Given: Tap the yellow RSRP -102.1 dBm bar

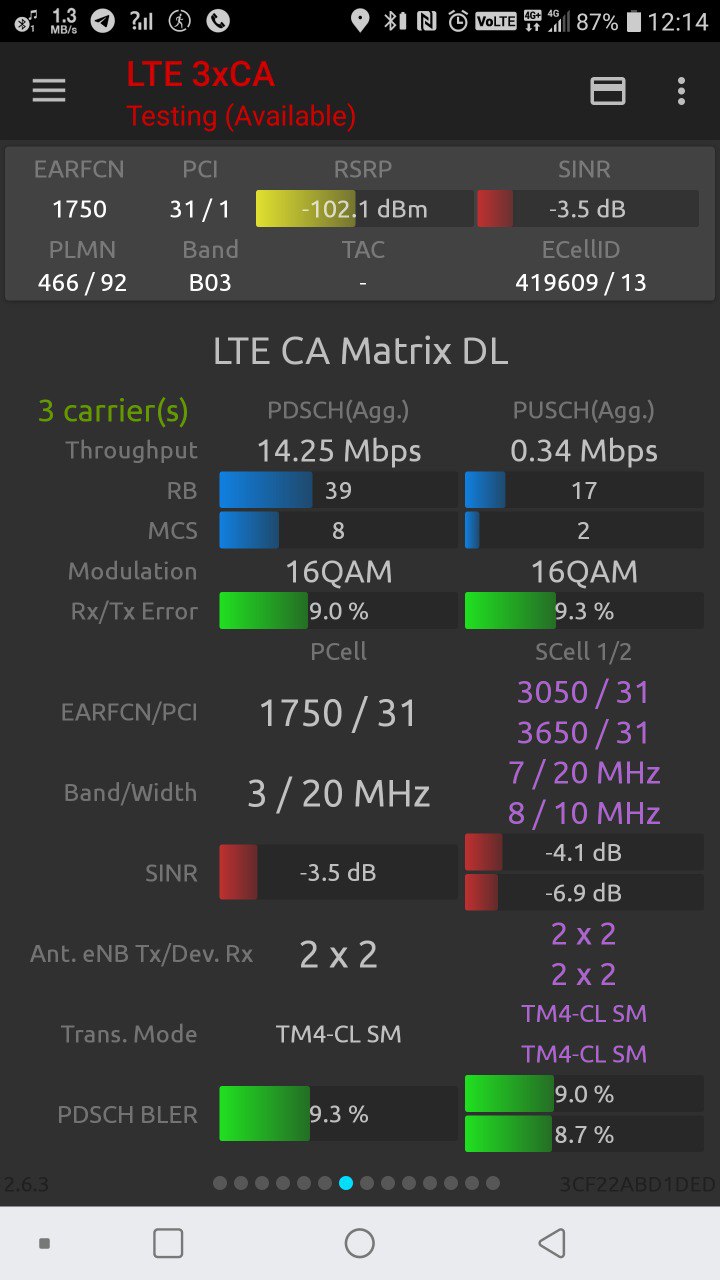Looking at the screenshot, I should (364, 209).
